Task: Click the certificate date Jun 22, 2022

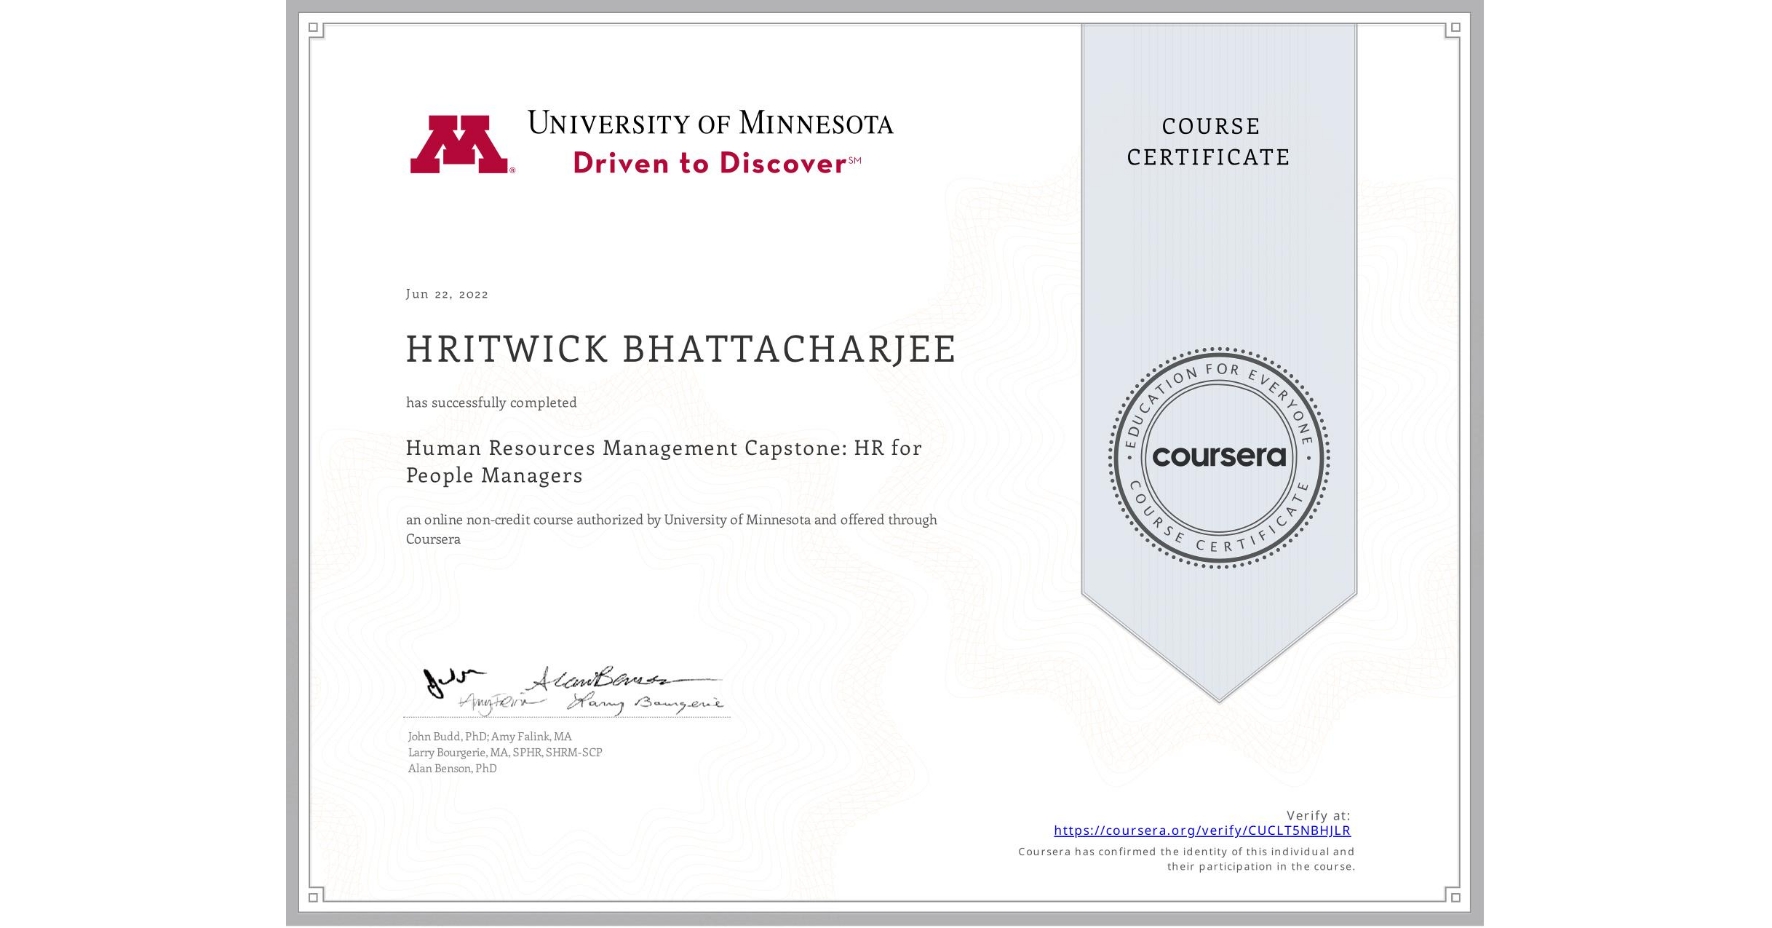Action: [x=446, y=293]
